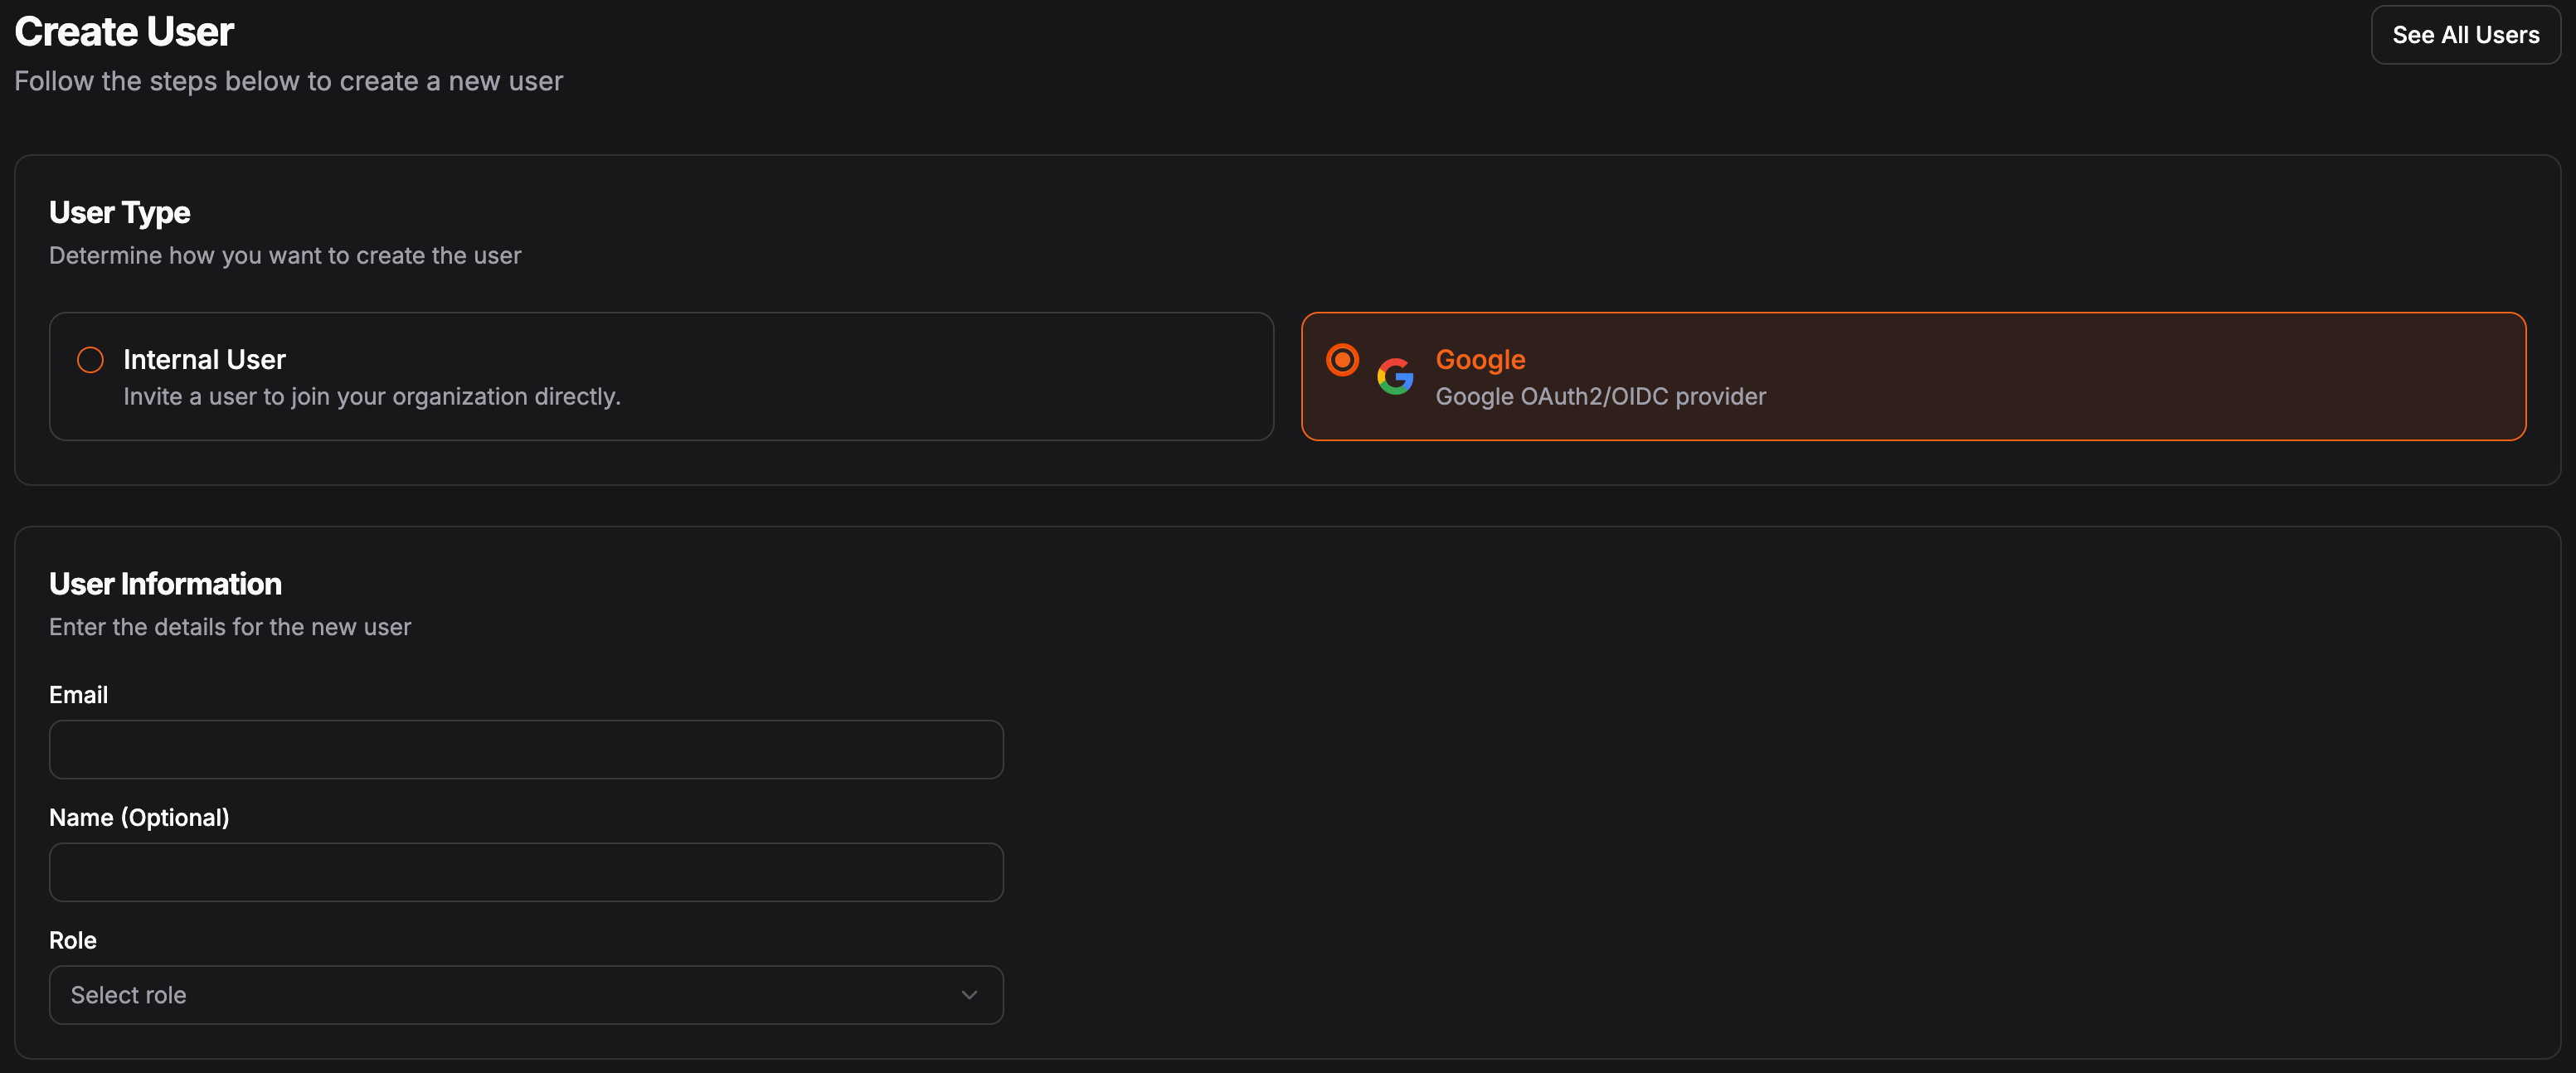This screenshot has height=1073, width=2576.
Task: Select the Google radio button
Action: point(1342,360)
